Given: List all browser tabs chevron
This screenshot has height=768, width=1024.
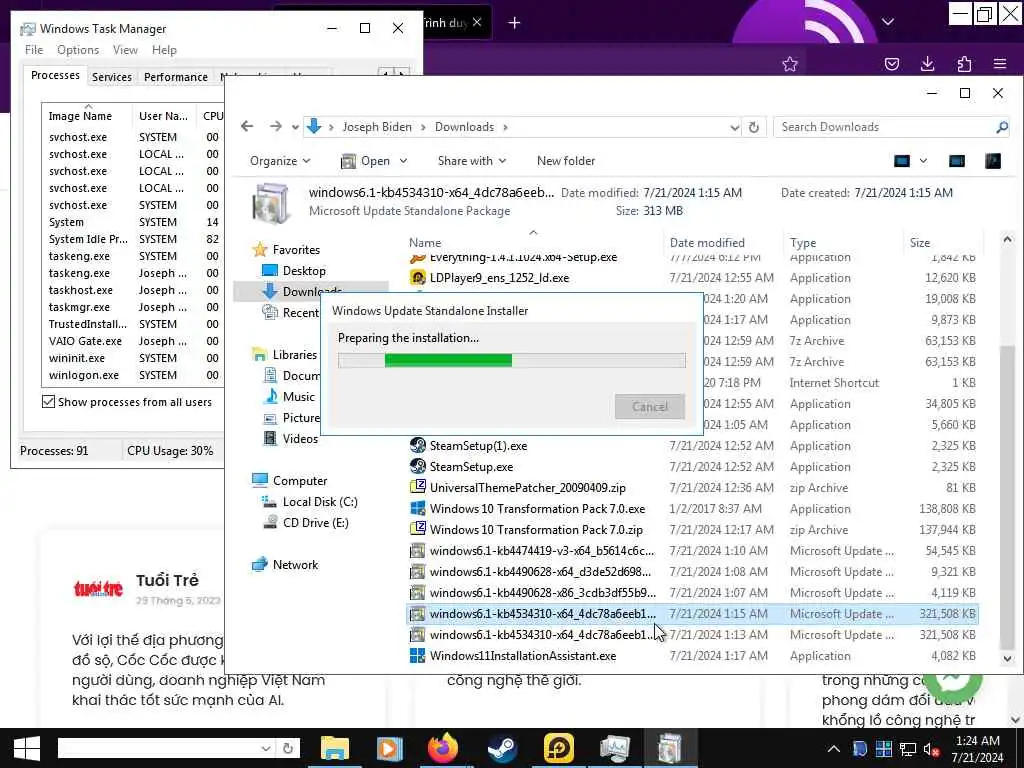Looking at the screenshot, I should (888, 22).
